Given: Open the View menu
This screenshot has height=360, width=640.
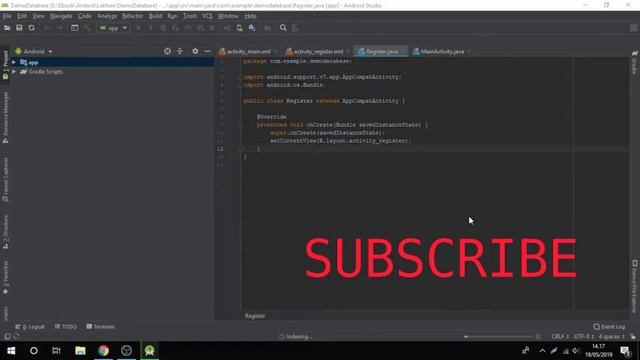Looking at the screenshot, I should [38, 16].
